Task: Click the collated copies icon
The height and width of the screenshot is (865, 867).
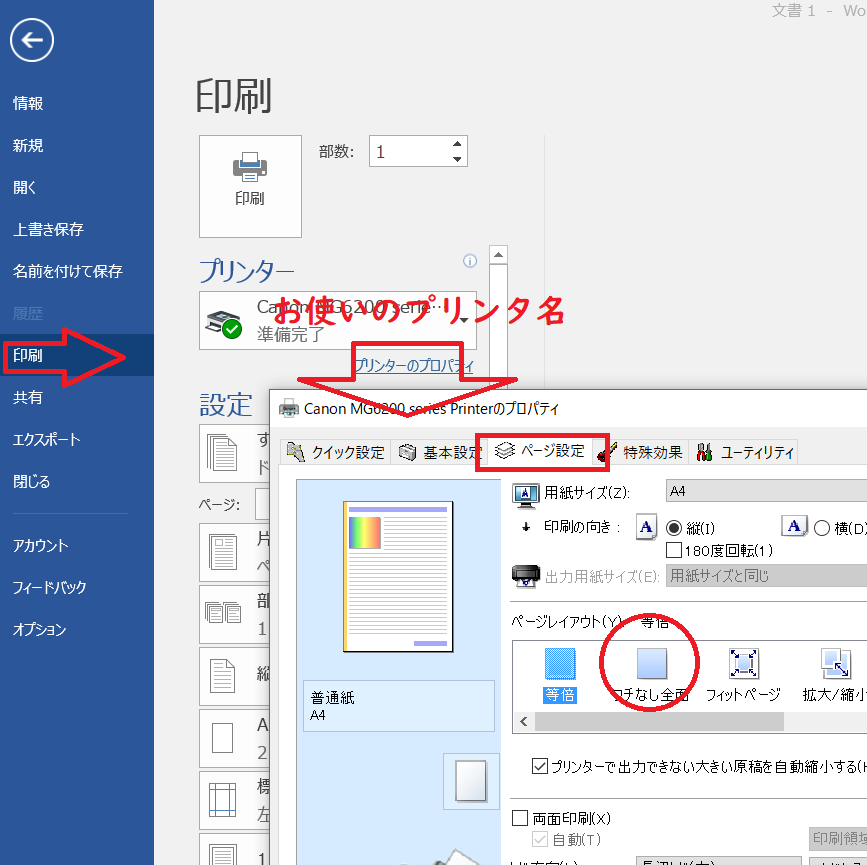Action: [223, 613]
